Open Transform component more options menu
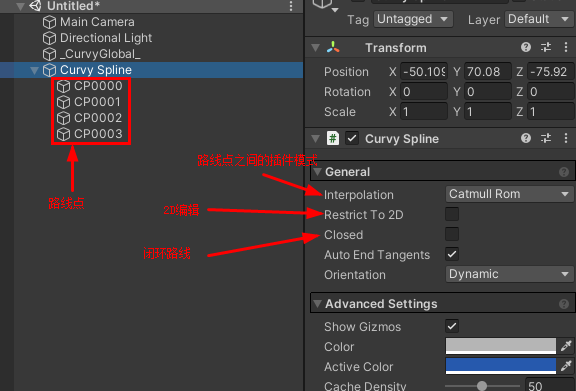 click(x=566, y=47)
